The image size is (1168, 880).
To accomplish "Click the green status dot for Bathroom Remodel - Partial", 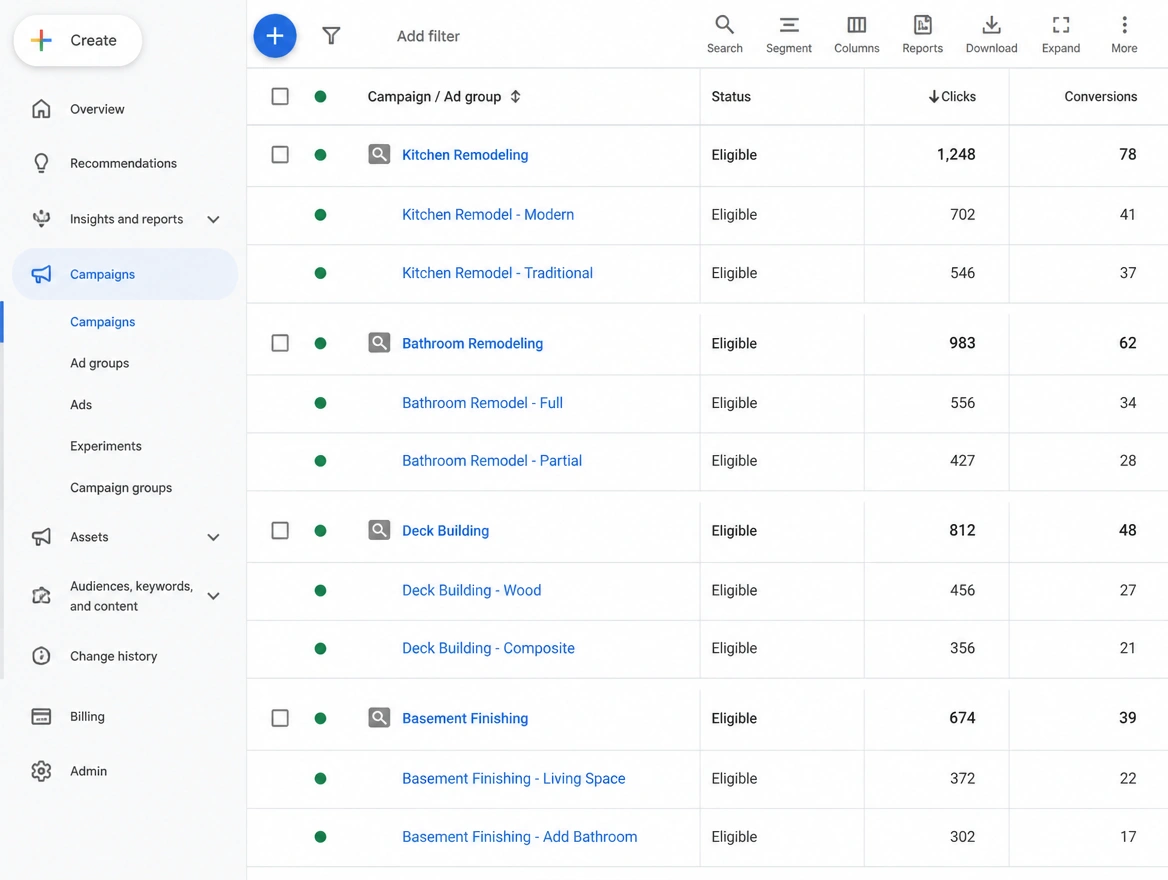I will pyautogui.click(x=320, y=460).
